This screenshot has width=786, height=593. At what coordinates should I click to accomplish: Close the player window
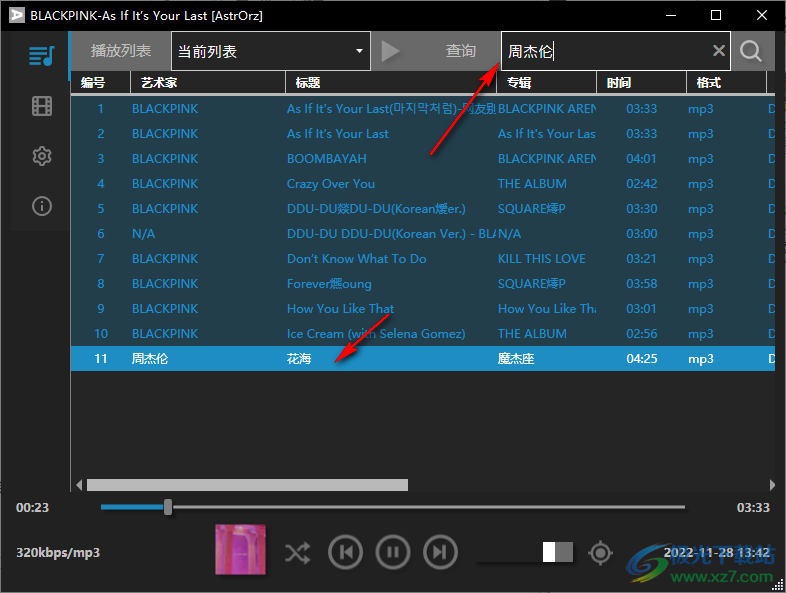pyautogui.click(x=761, y=15)
